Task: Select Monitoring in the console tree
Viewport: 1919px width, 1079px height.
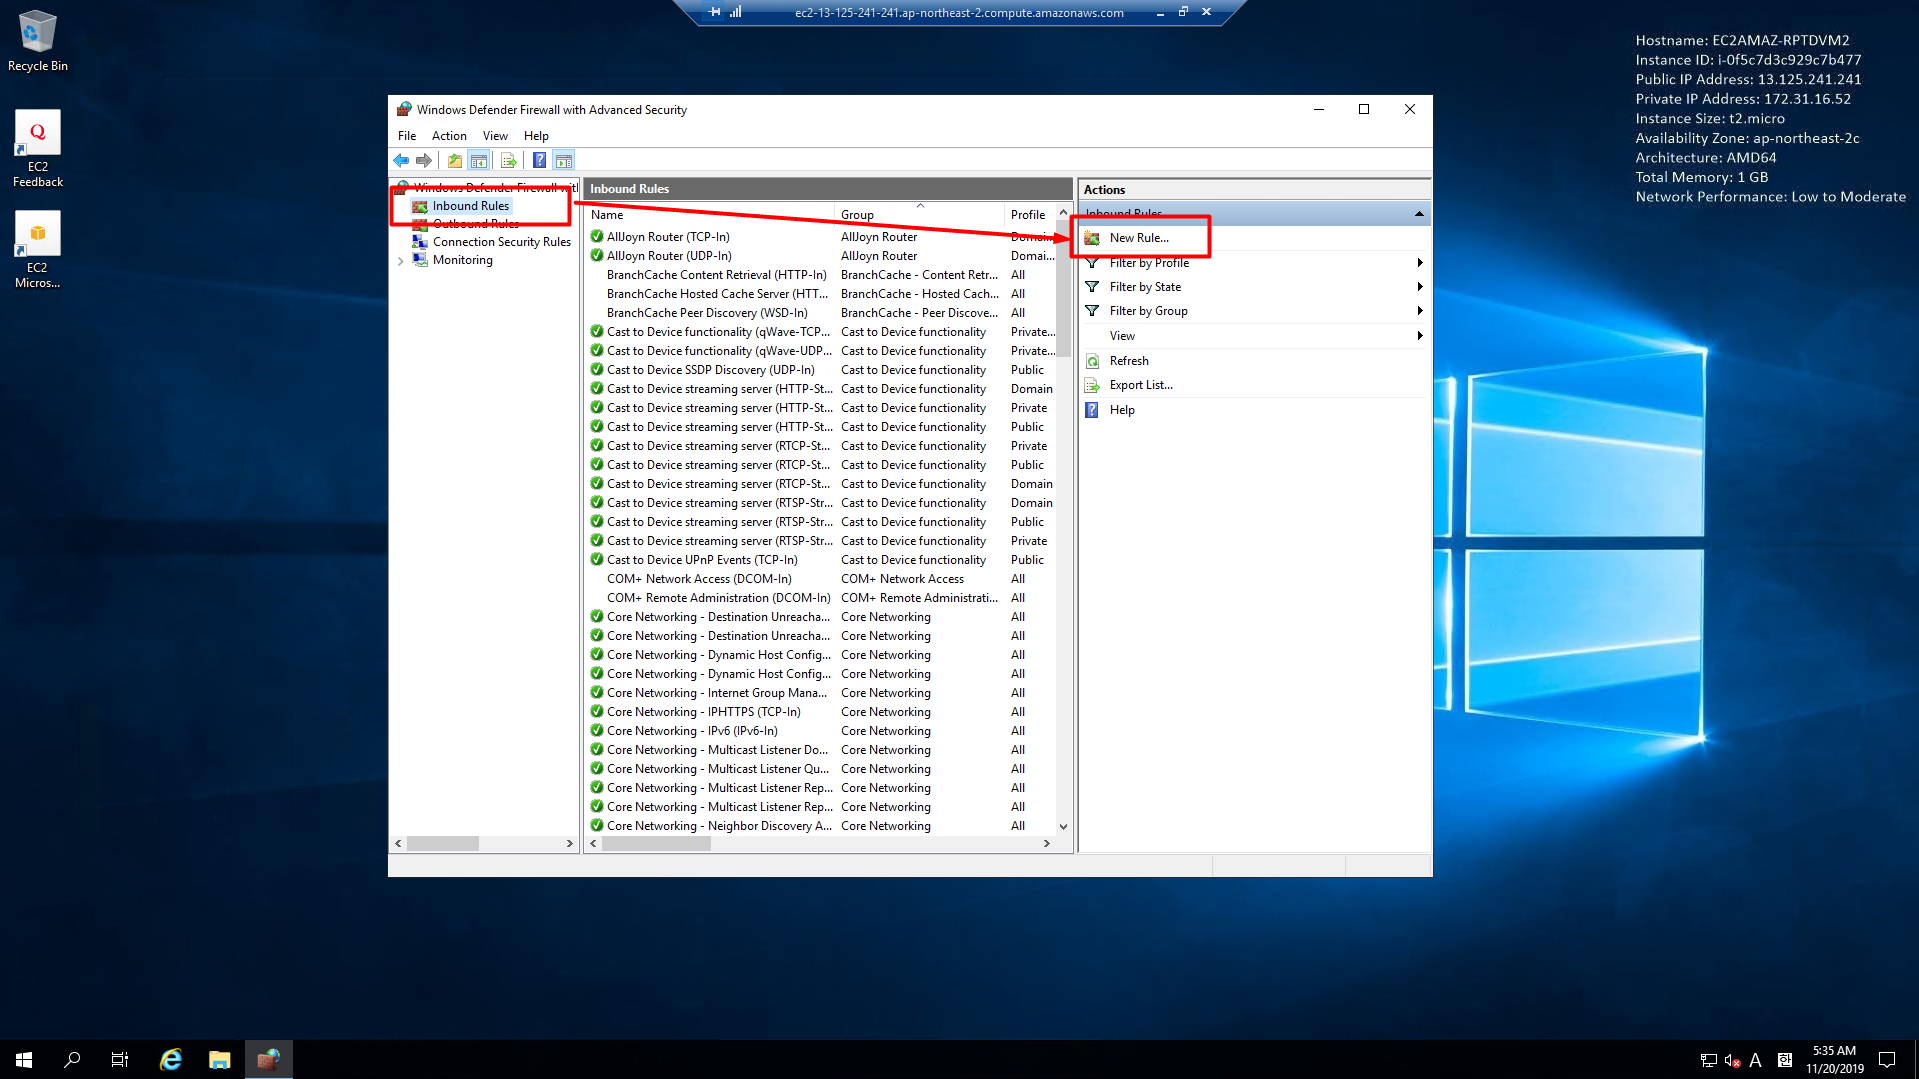Action: coord(462,260)
